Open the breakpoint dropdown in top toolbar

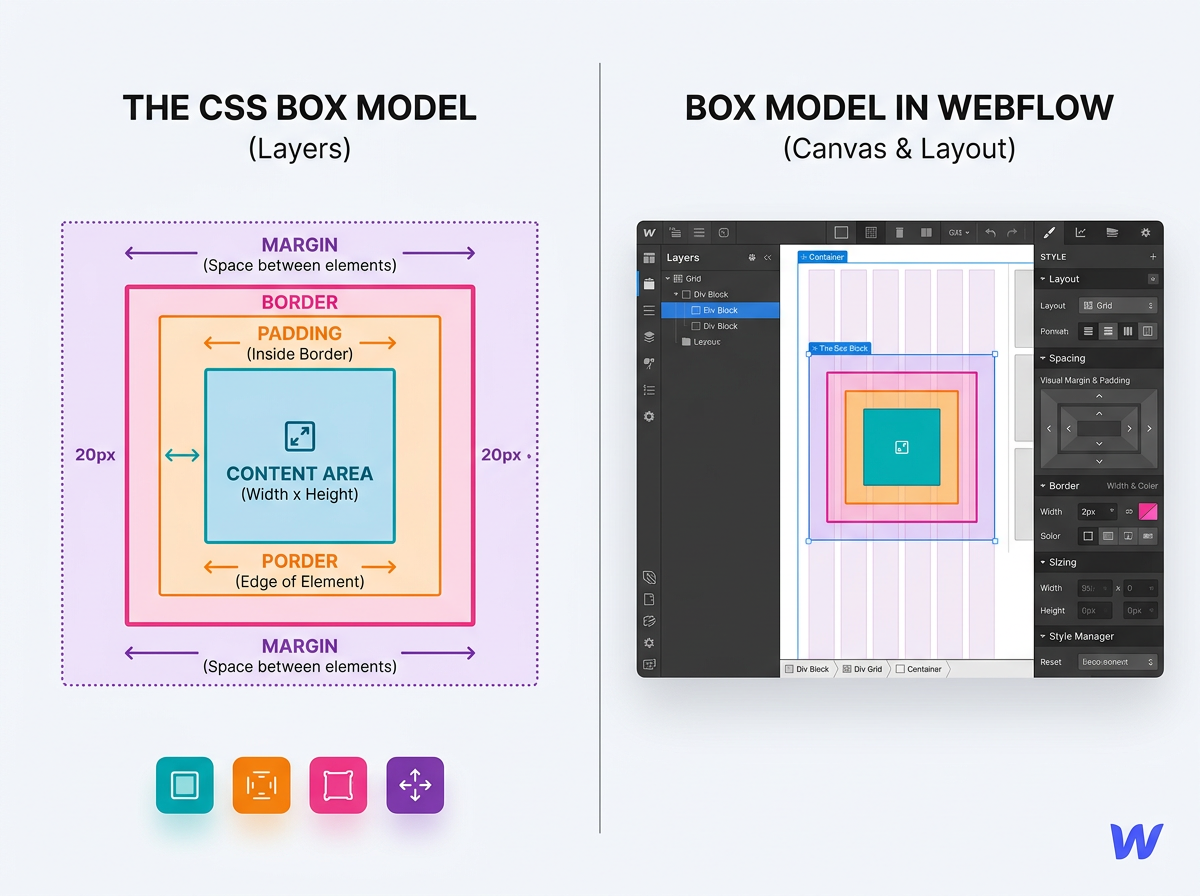[x=959, y=232]
